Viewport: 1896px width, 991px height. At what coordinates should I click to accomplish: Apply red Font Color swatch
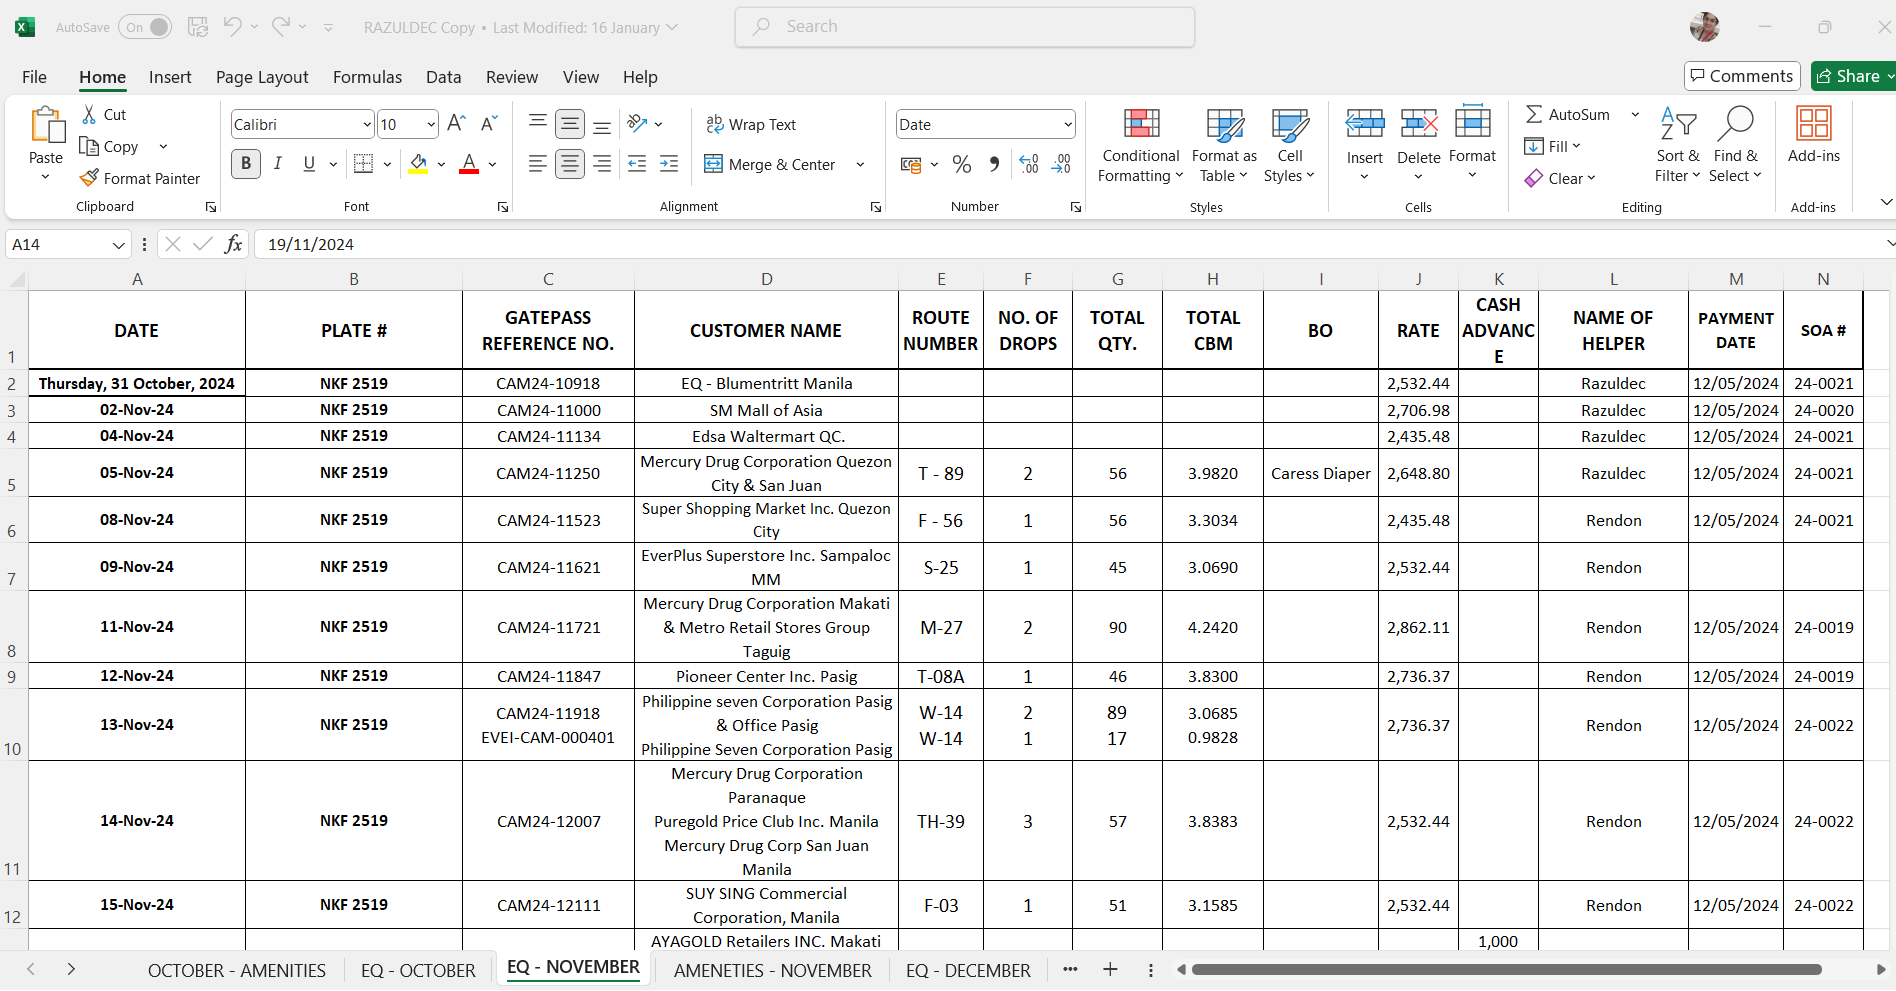[x=469, y=164]
